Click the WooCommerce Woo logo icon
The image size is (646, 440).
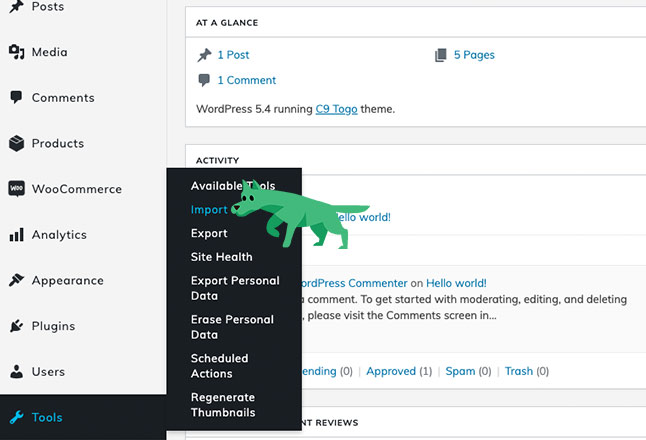(x=16, y=189)
